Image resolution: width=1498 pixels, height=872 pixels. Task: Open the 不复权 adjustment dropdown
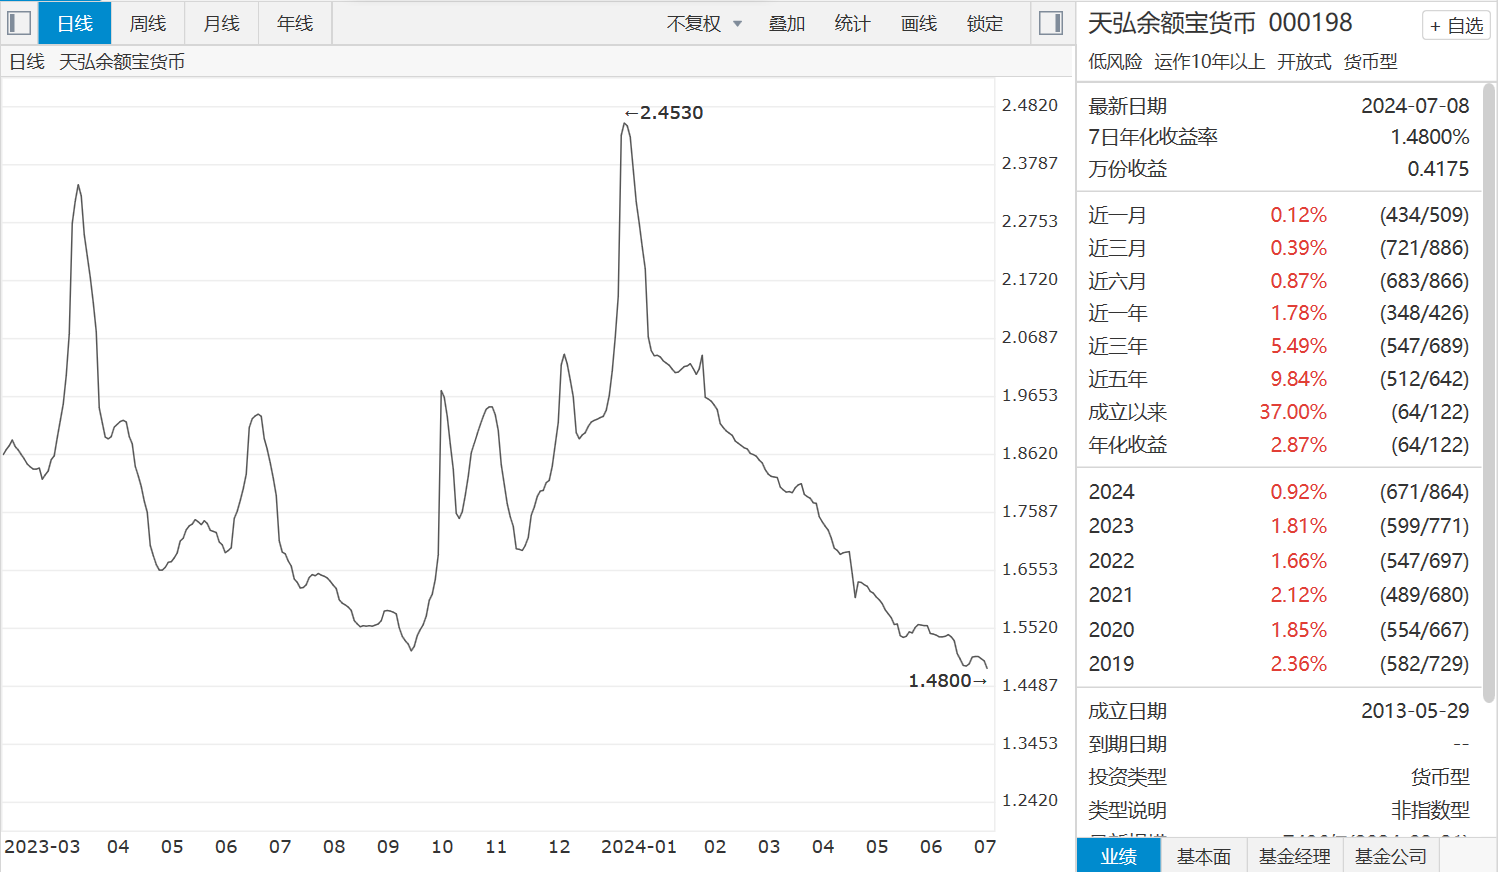704,24
